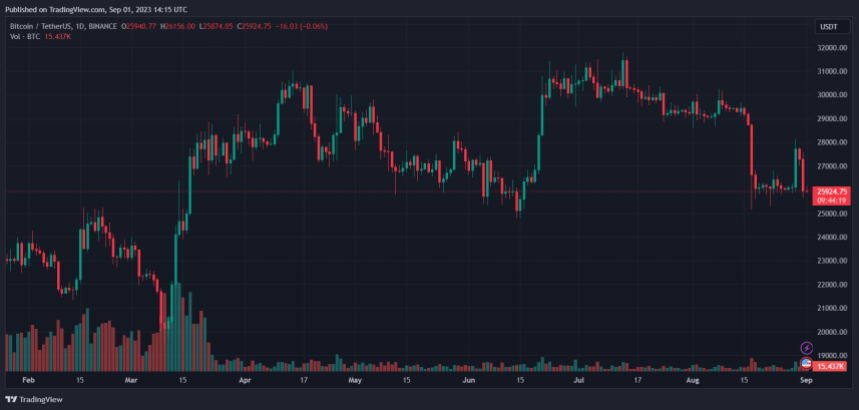859x410 pixels.
Task: Select the Vol · BTC indicator label
Action: coord(24,37)
